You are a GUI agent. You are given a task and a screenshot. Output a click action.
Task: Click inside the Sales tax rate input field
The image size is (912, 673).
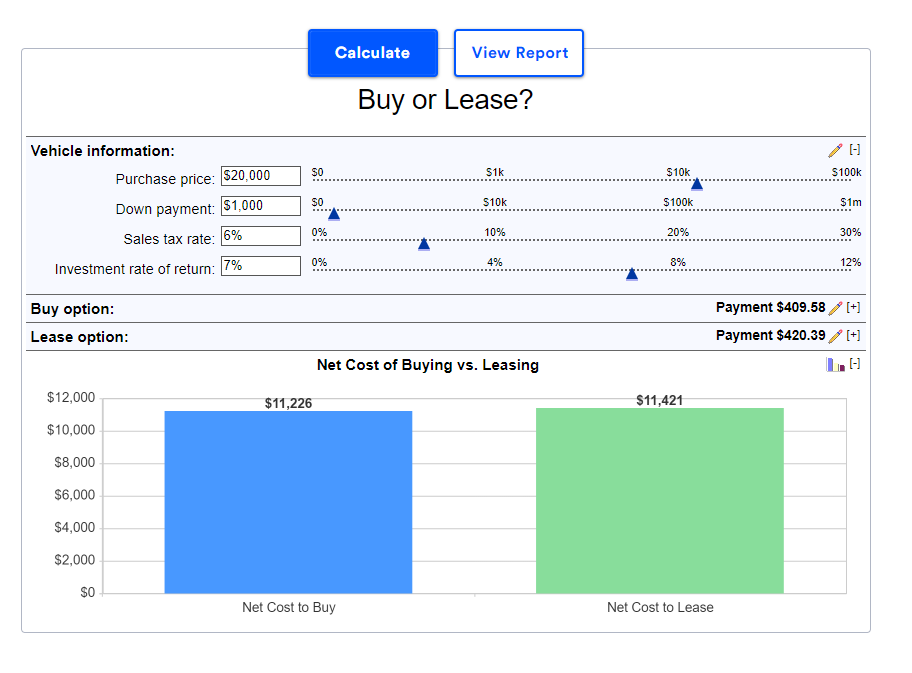coord(260,236)
